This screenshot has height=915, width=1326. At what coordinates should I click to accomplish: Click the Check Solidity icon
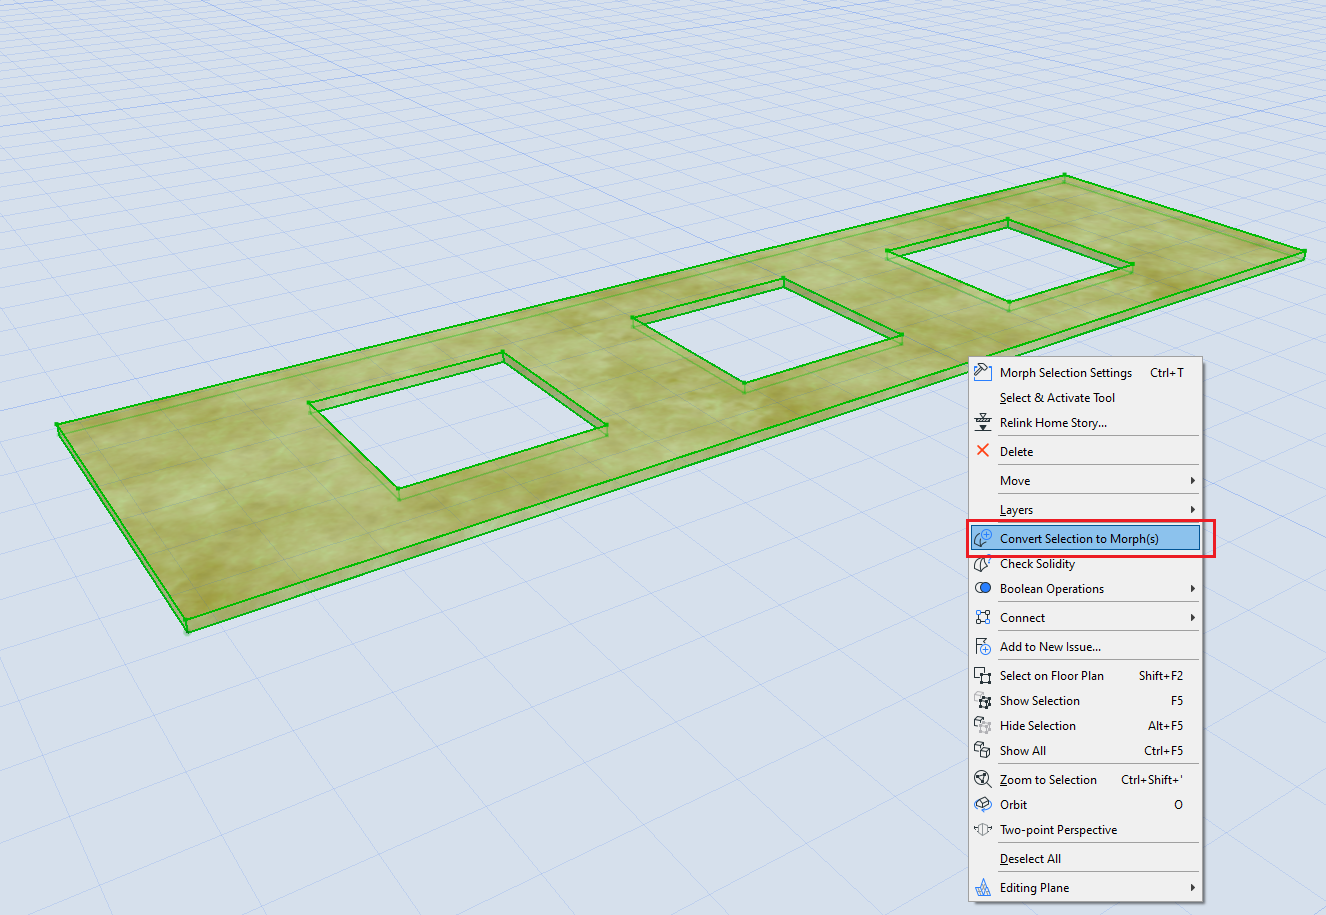pyautogui.click(x=983, y=564)
